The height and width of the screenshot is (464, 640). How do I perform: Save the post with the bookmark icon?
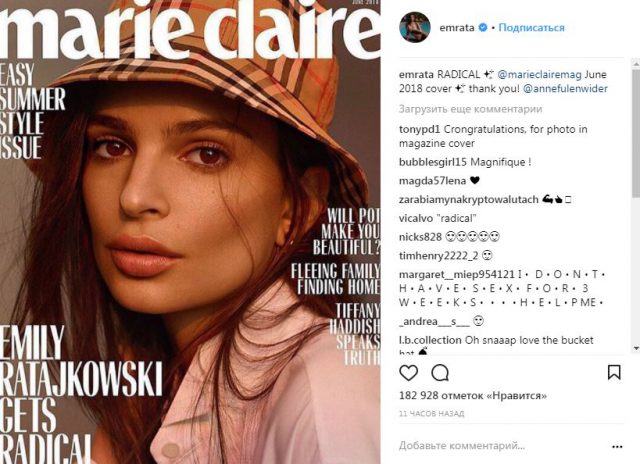[x=614, y=372]
